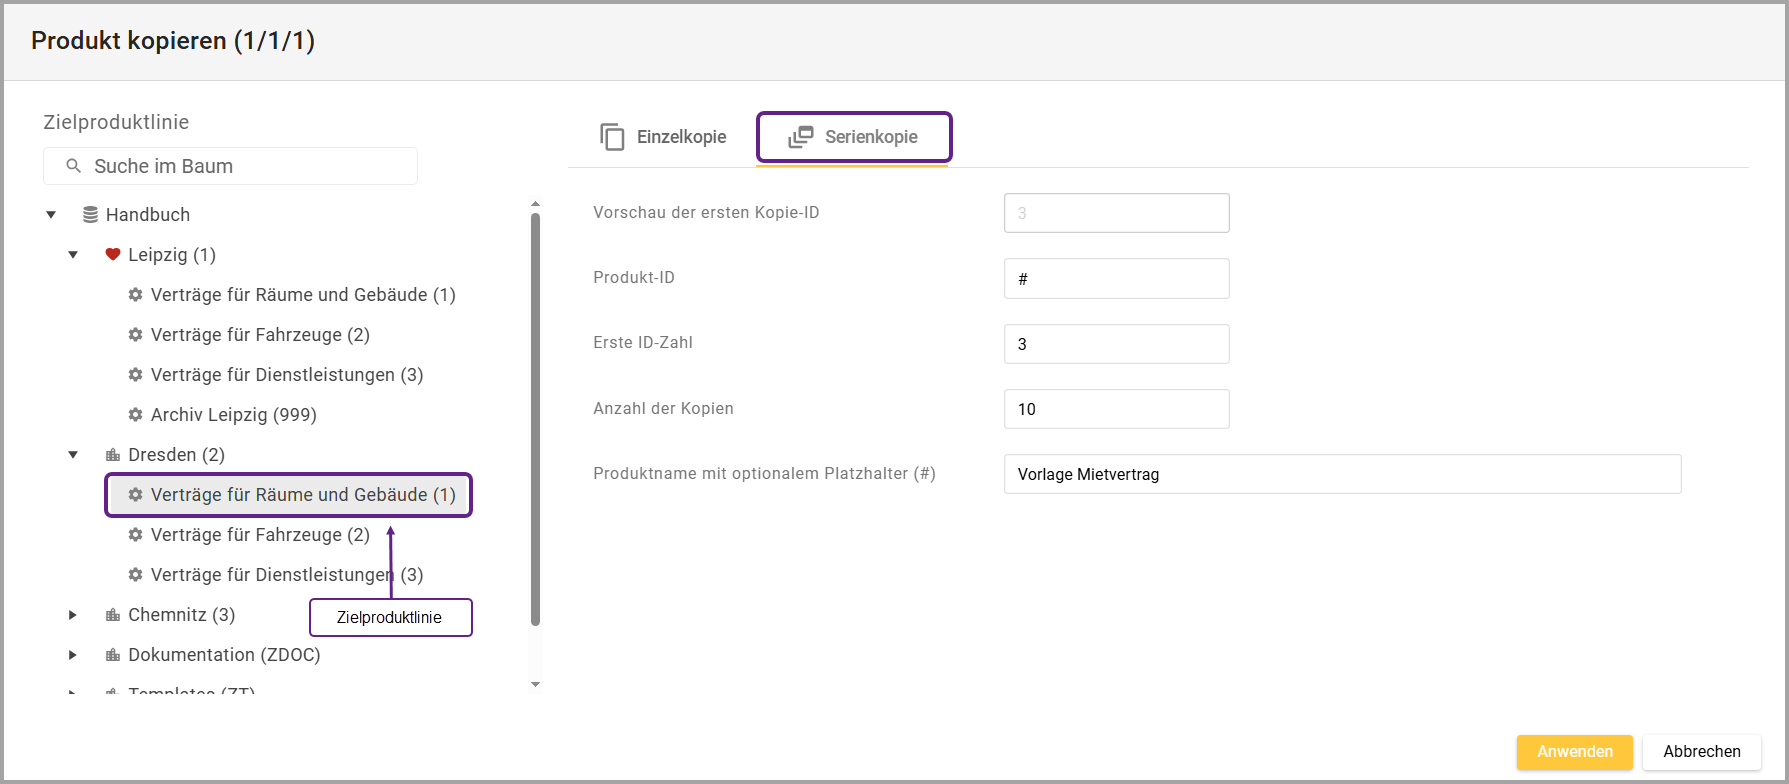Cancel the dialog with Abbrechen

(1701, 752)
